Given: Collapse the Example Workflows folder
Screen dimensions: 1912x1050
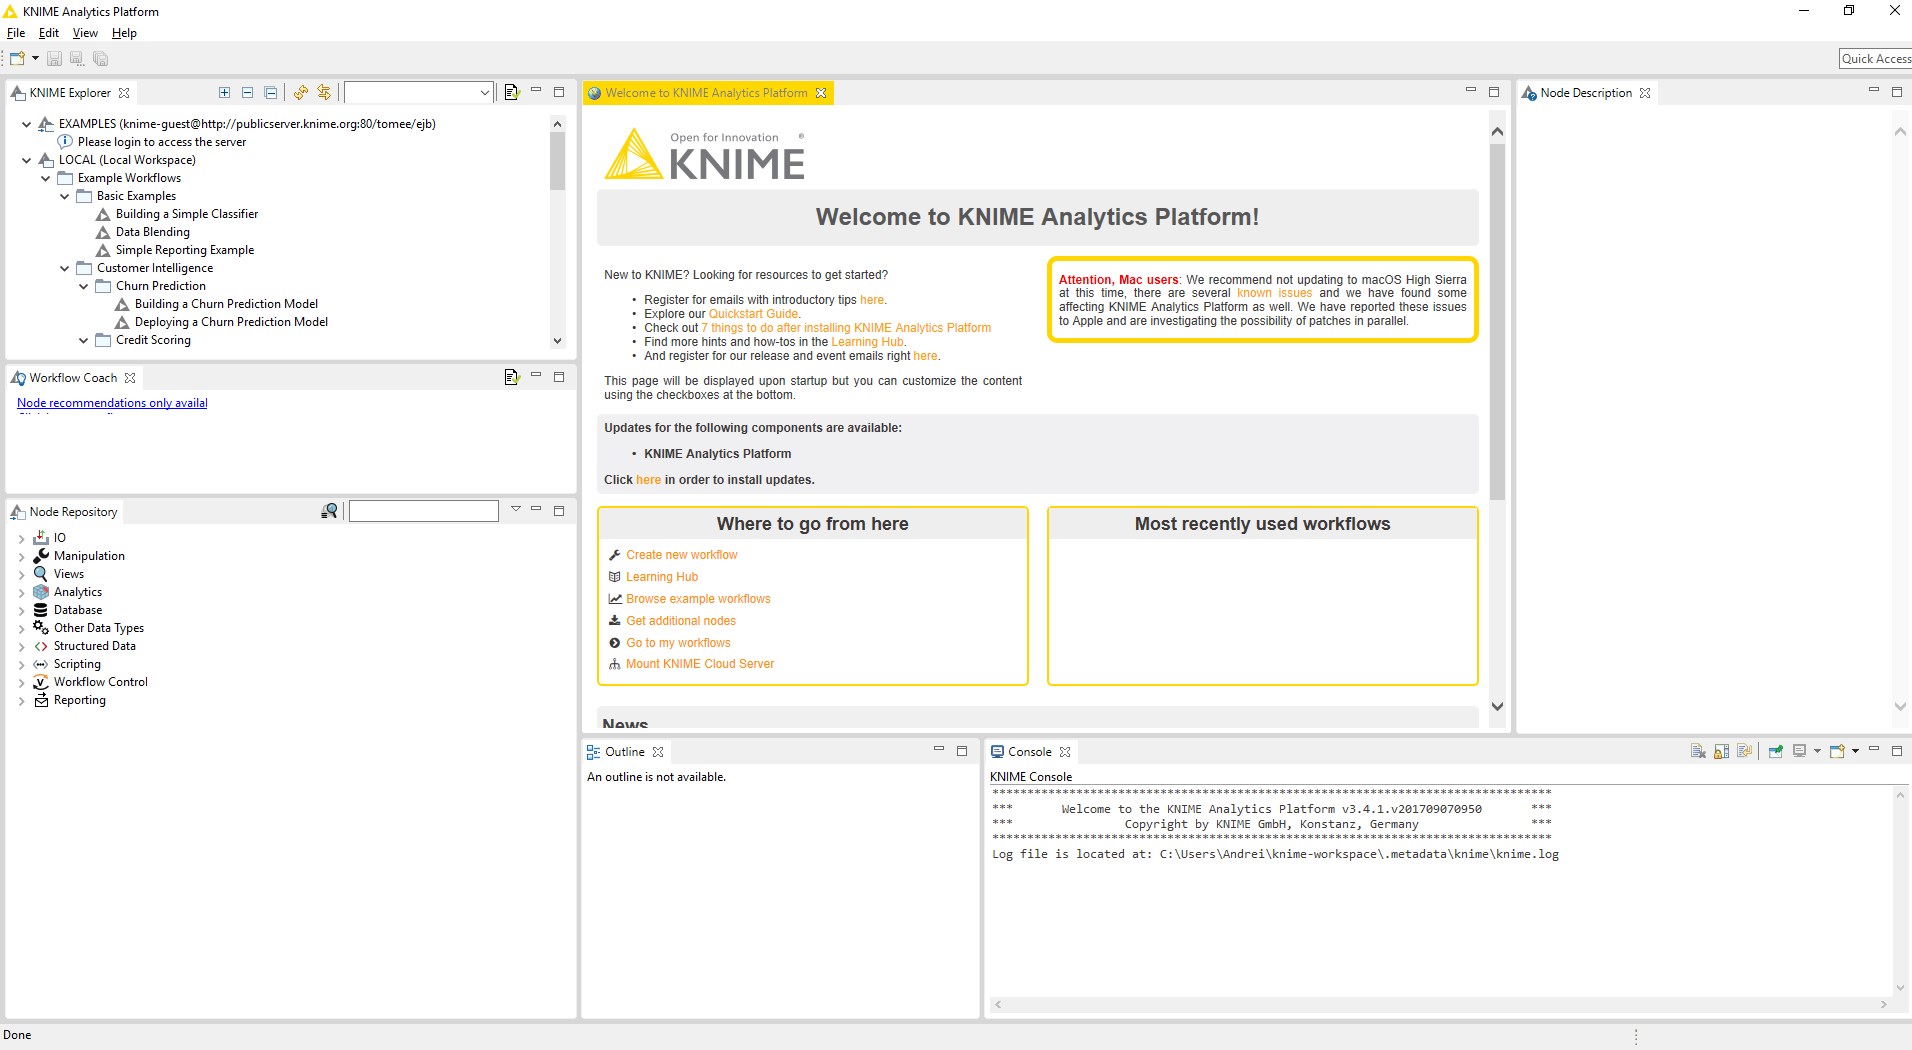Looking at the screenshot, I should pos(45,178).
